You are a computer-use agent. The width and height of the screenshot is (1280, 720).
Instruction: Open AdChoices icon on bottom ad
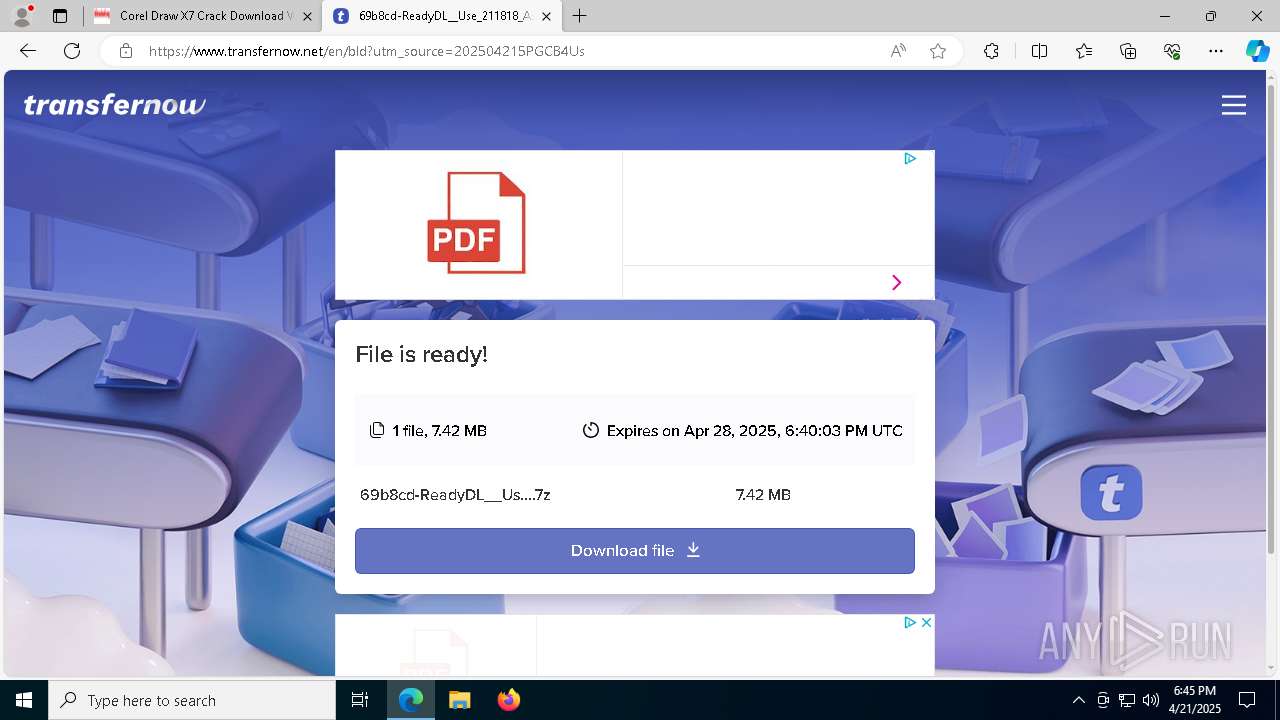tap(910, 622)
